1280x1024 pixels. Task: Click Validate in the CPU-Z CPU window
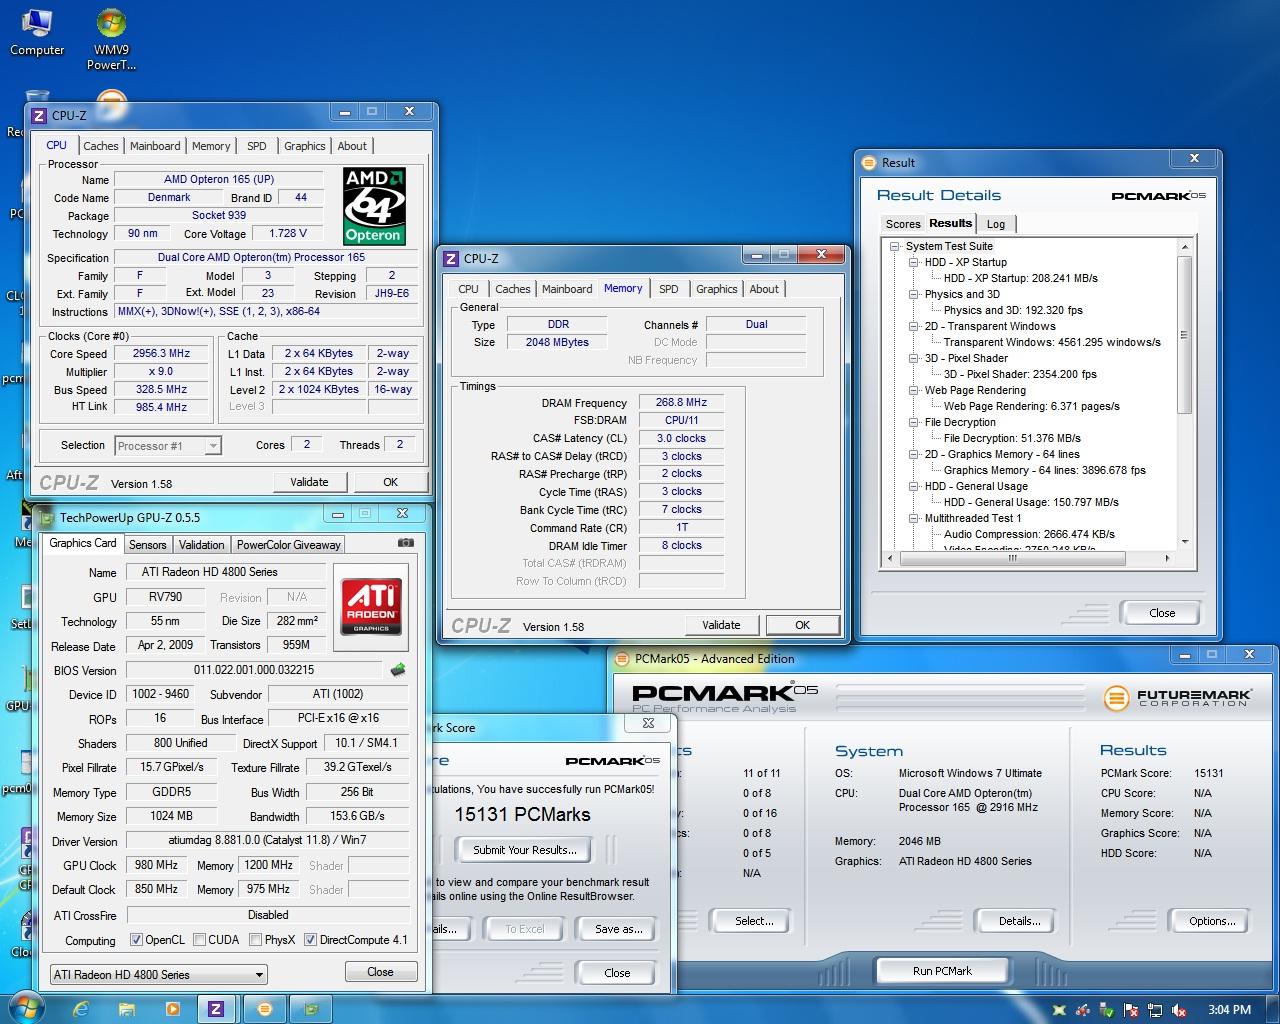pyautogui.click(x=309, y=482)
